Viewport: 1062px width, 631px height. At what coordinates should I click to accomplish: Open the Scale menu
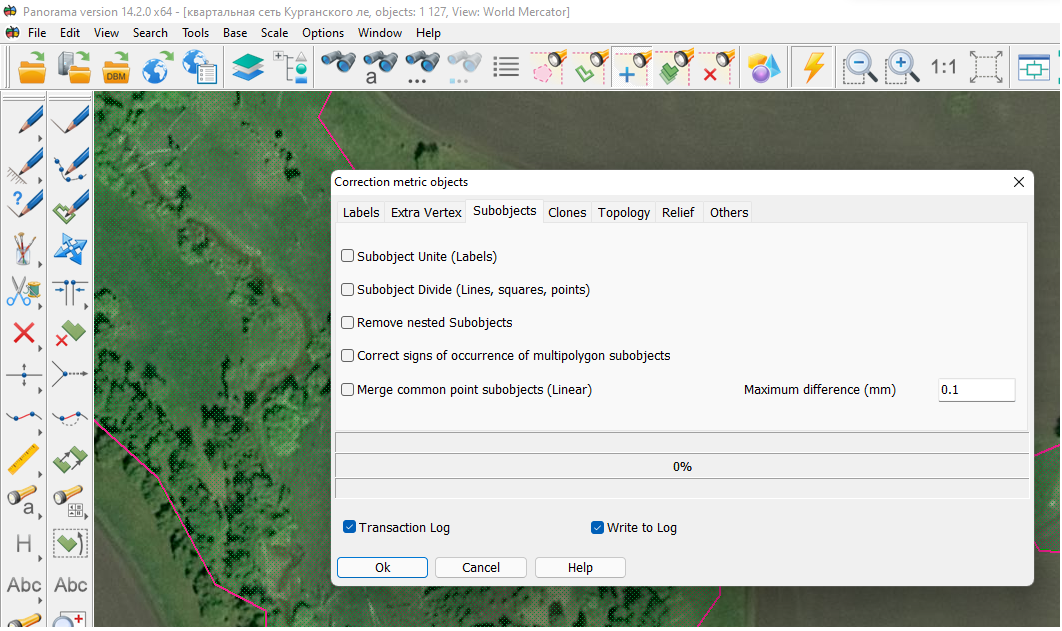(274, 33)
